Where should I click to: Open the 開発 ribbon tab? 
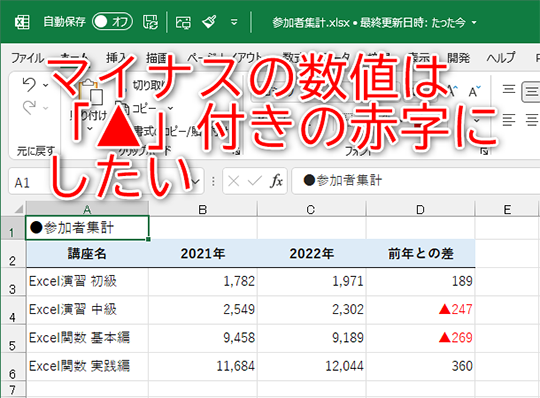point(458,58)
